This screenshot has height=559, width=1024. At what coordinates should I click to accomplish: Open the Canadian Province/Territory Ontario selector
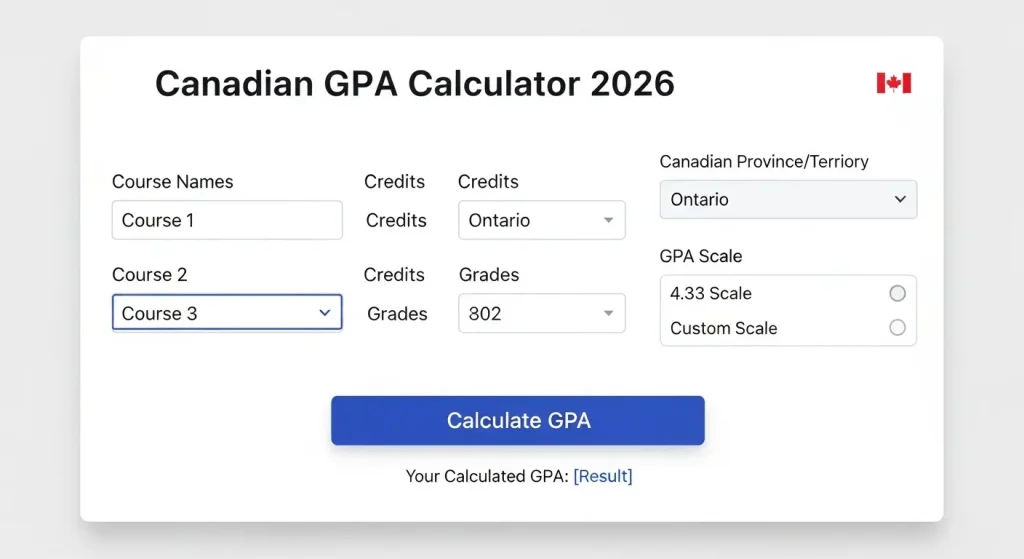pos(788,199)
